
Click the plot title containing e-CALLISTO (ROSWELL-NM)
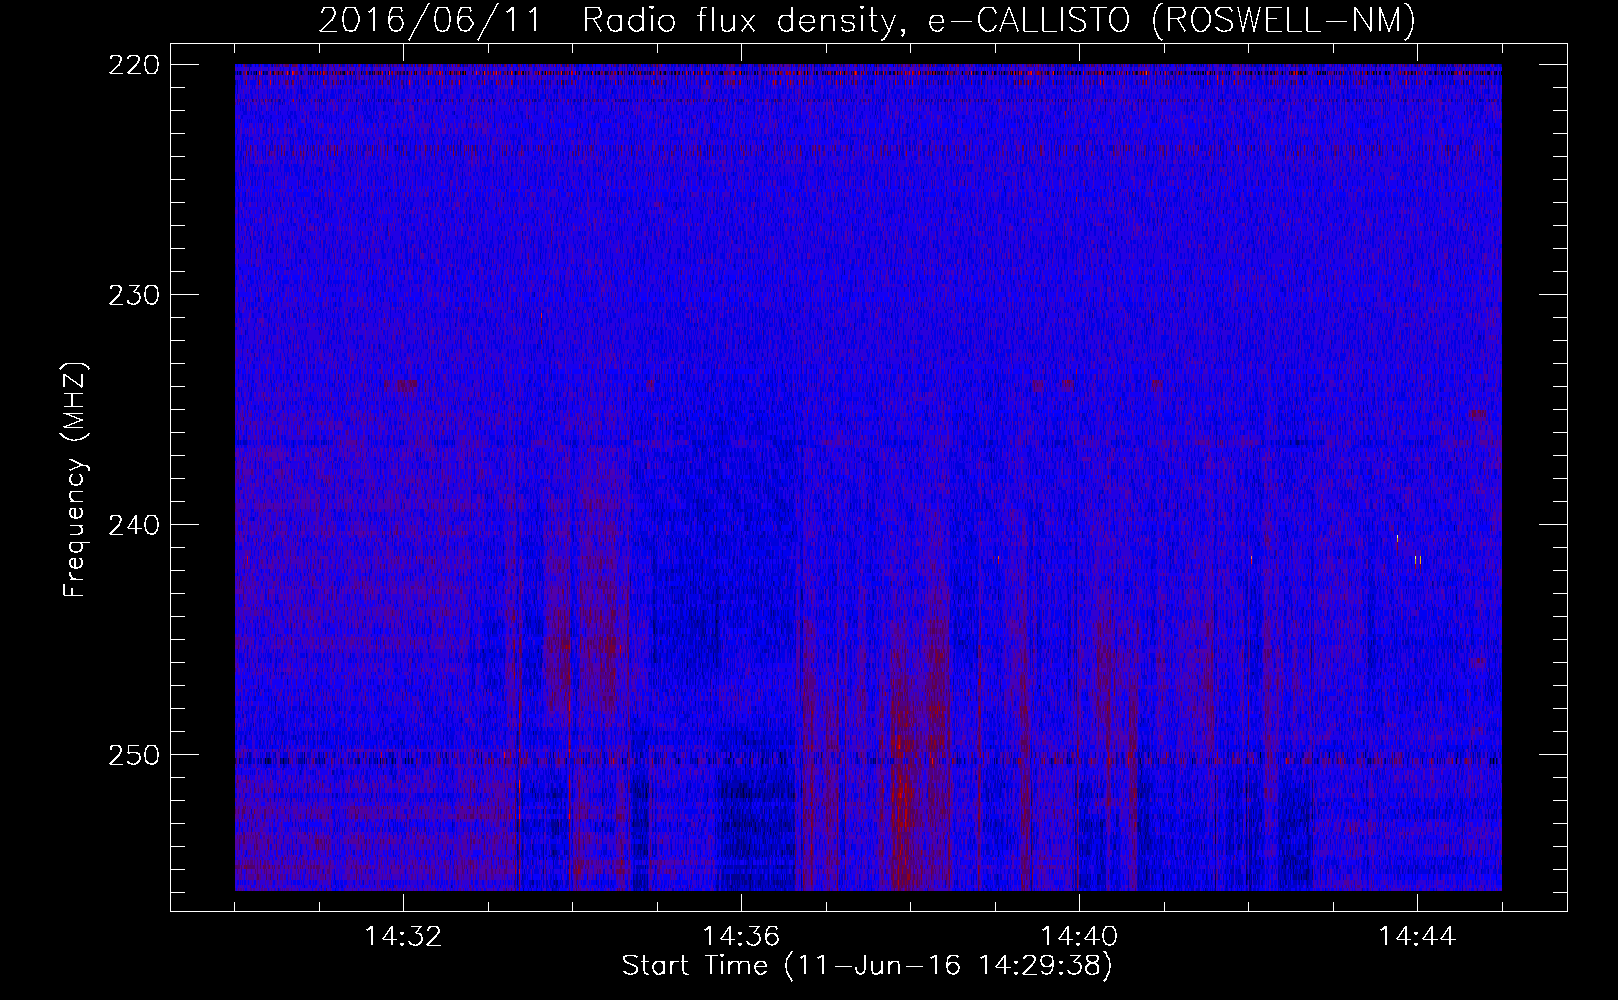[x=867, y=20]
